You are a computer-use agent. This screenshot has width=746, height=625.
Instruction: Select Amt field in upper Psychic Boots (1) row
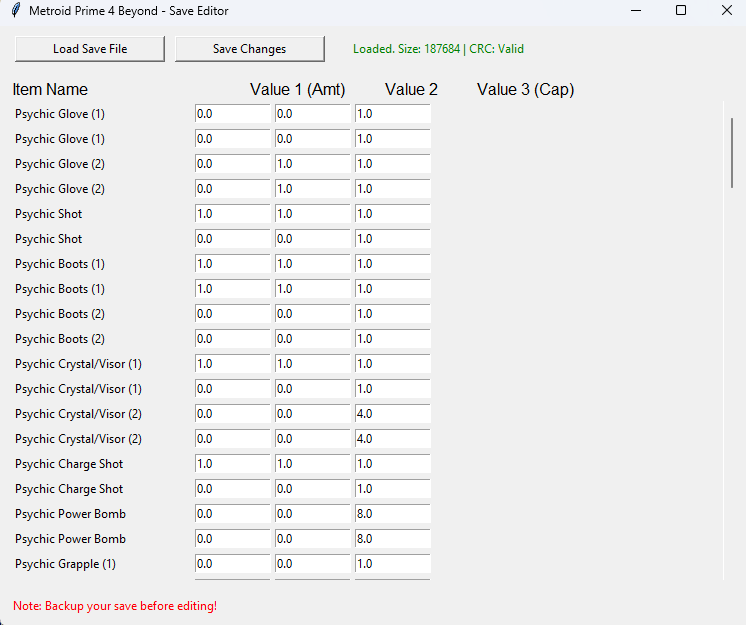click(232, 264)
